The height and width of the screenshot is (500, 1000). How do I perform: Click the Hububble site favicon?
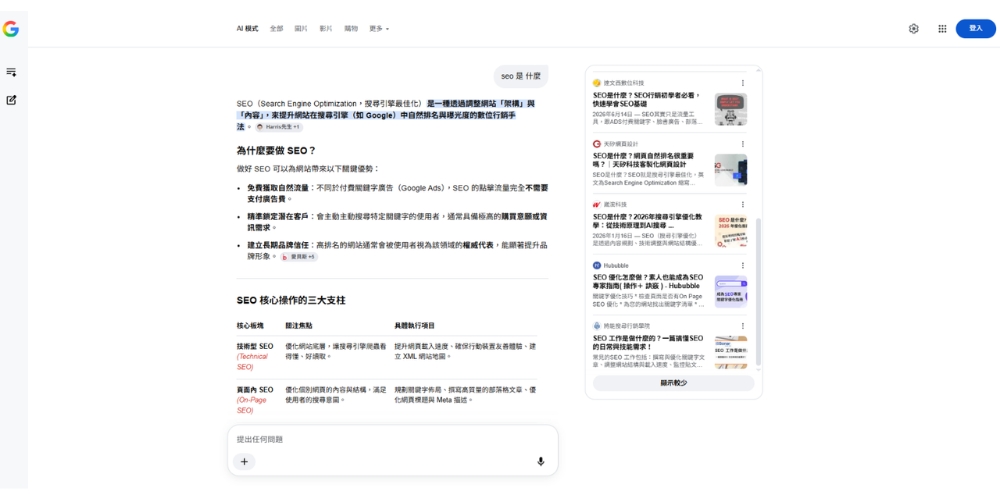click(x=597, y=265)
